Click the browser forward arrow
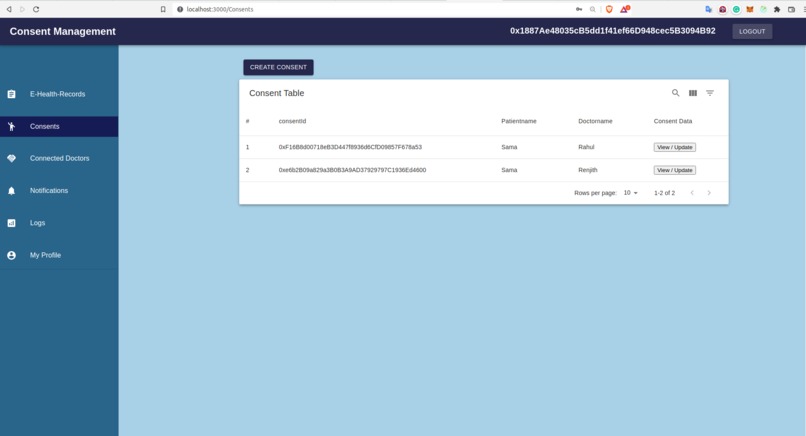 22,9
